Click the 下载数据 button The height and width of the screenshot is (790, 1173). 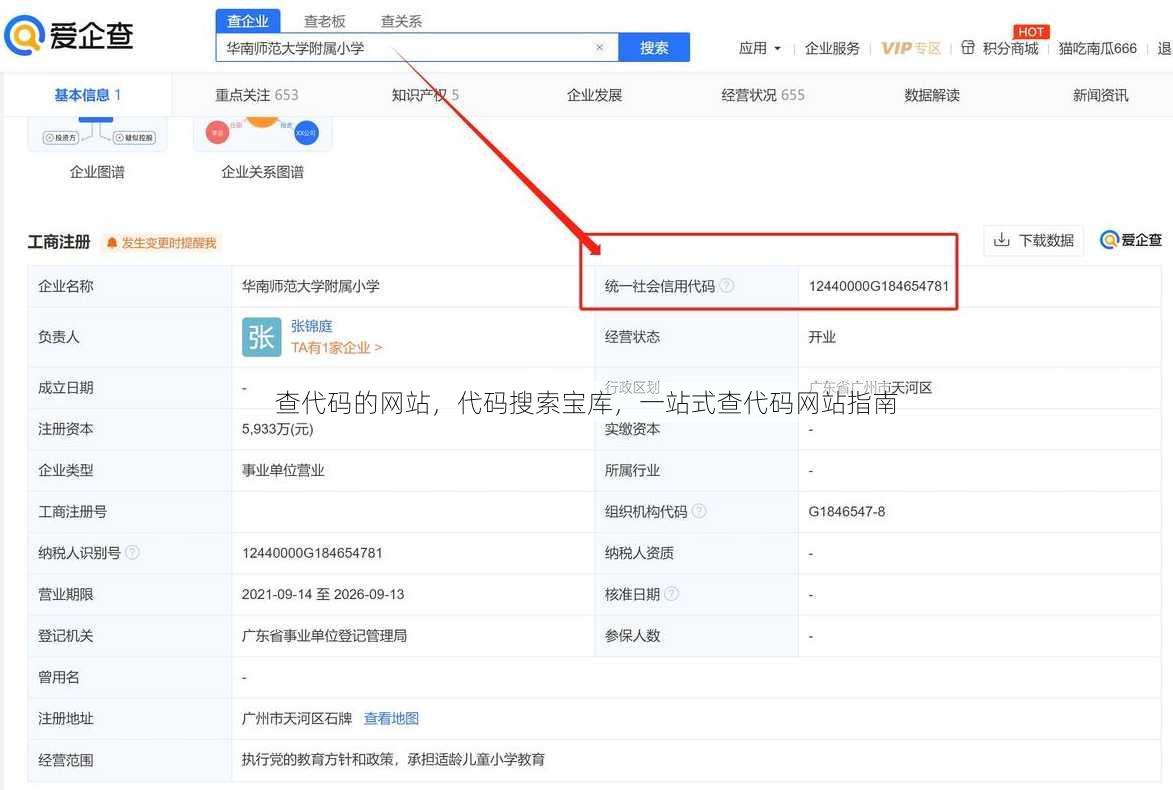(x=1034, y=240)
